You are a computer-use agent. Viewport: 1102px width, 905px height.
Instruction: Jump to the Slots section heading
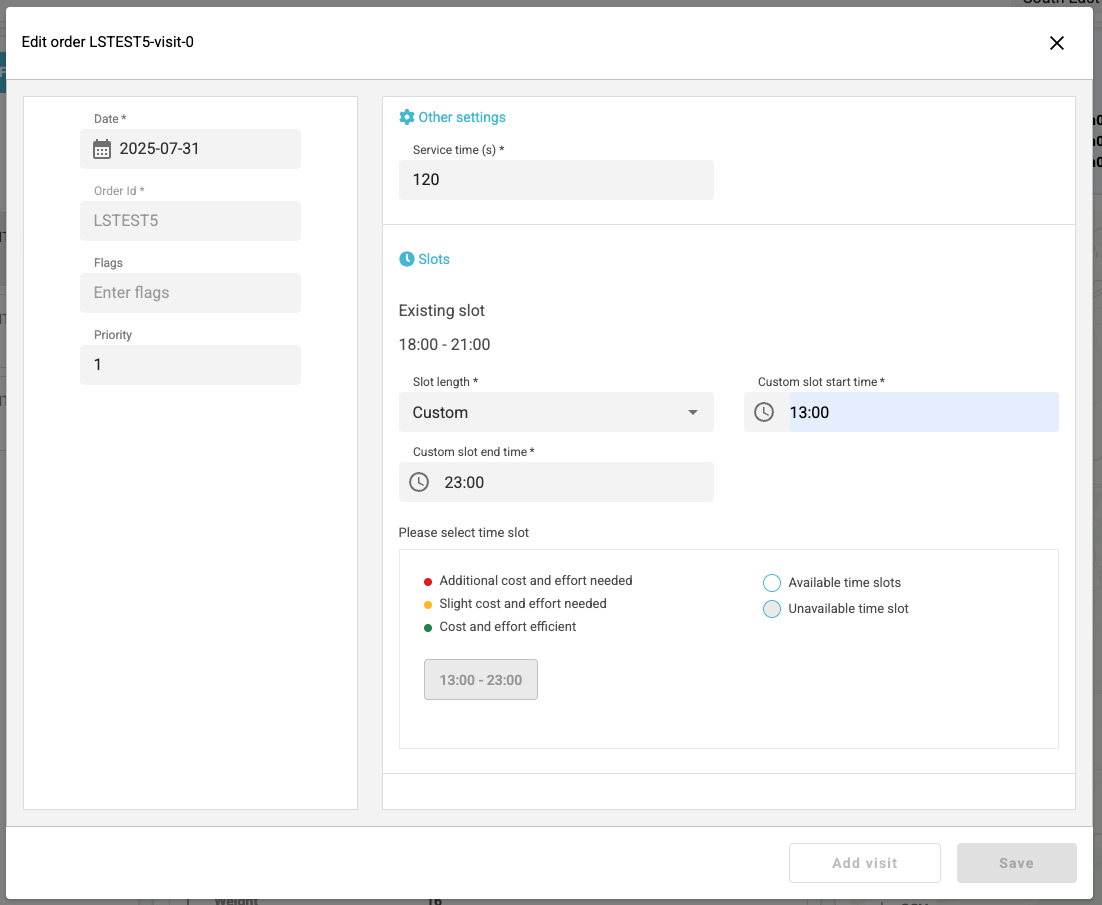point(434,259)
